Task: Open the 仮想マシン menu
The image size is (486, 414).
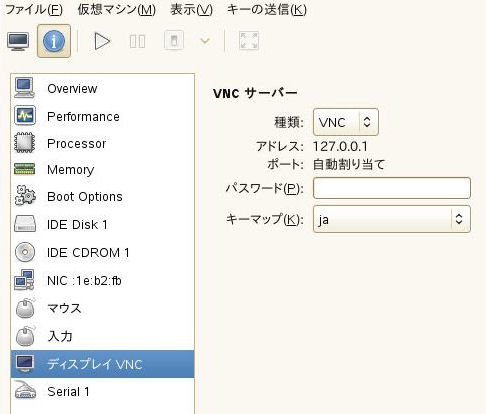Action: coord(116,9)
